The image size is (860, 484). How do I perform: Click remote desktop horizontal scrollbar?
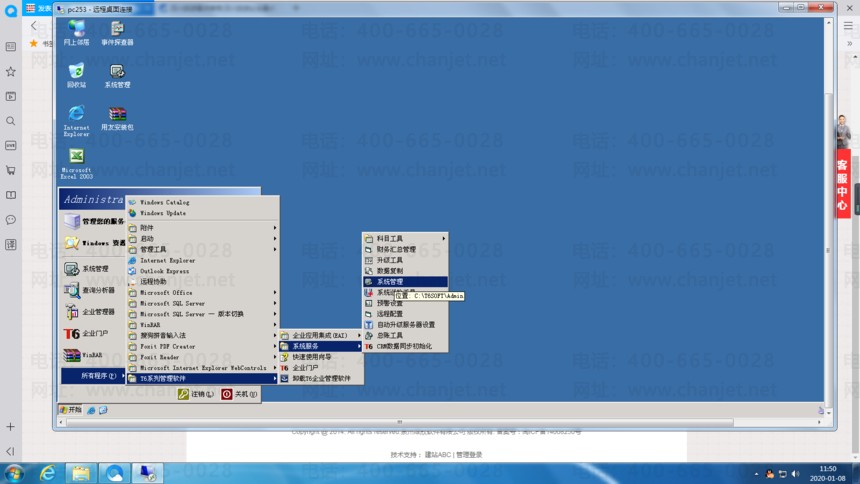(x=400, y=422)
